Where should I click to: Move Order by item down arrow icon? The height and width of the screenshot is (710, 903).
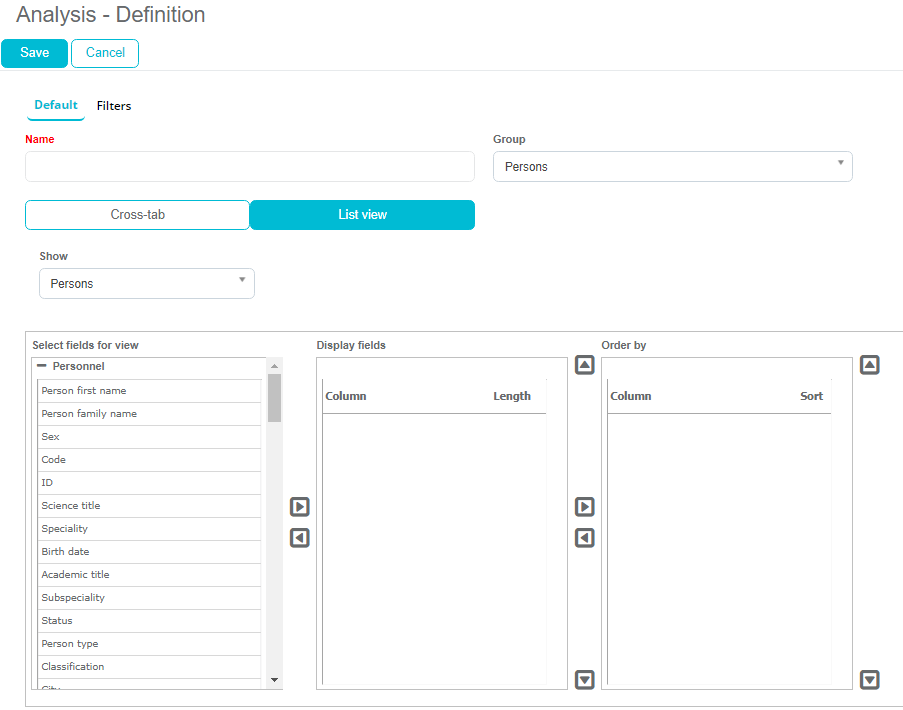tap(870, 680)
